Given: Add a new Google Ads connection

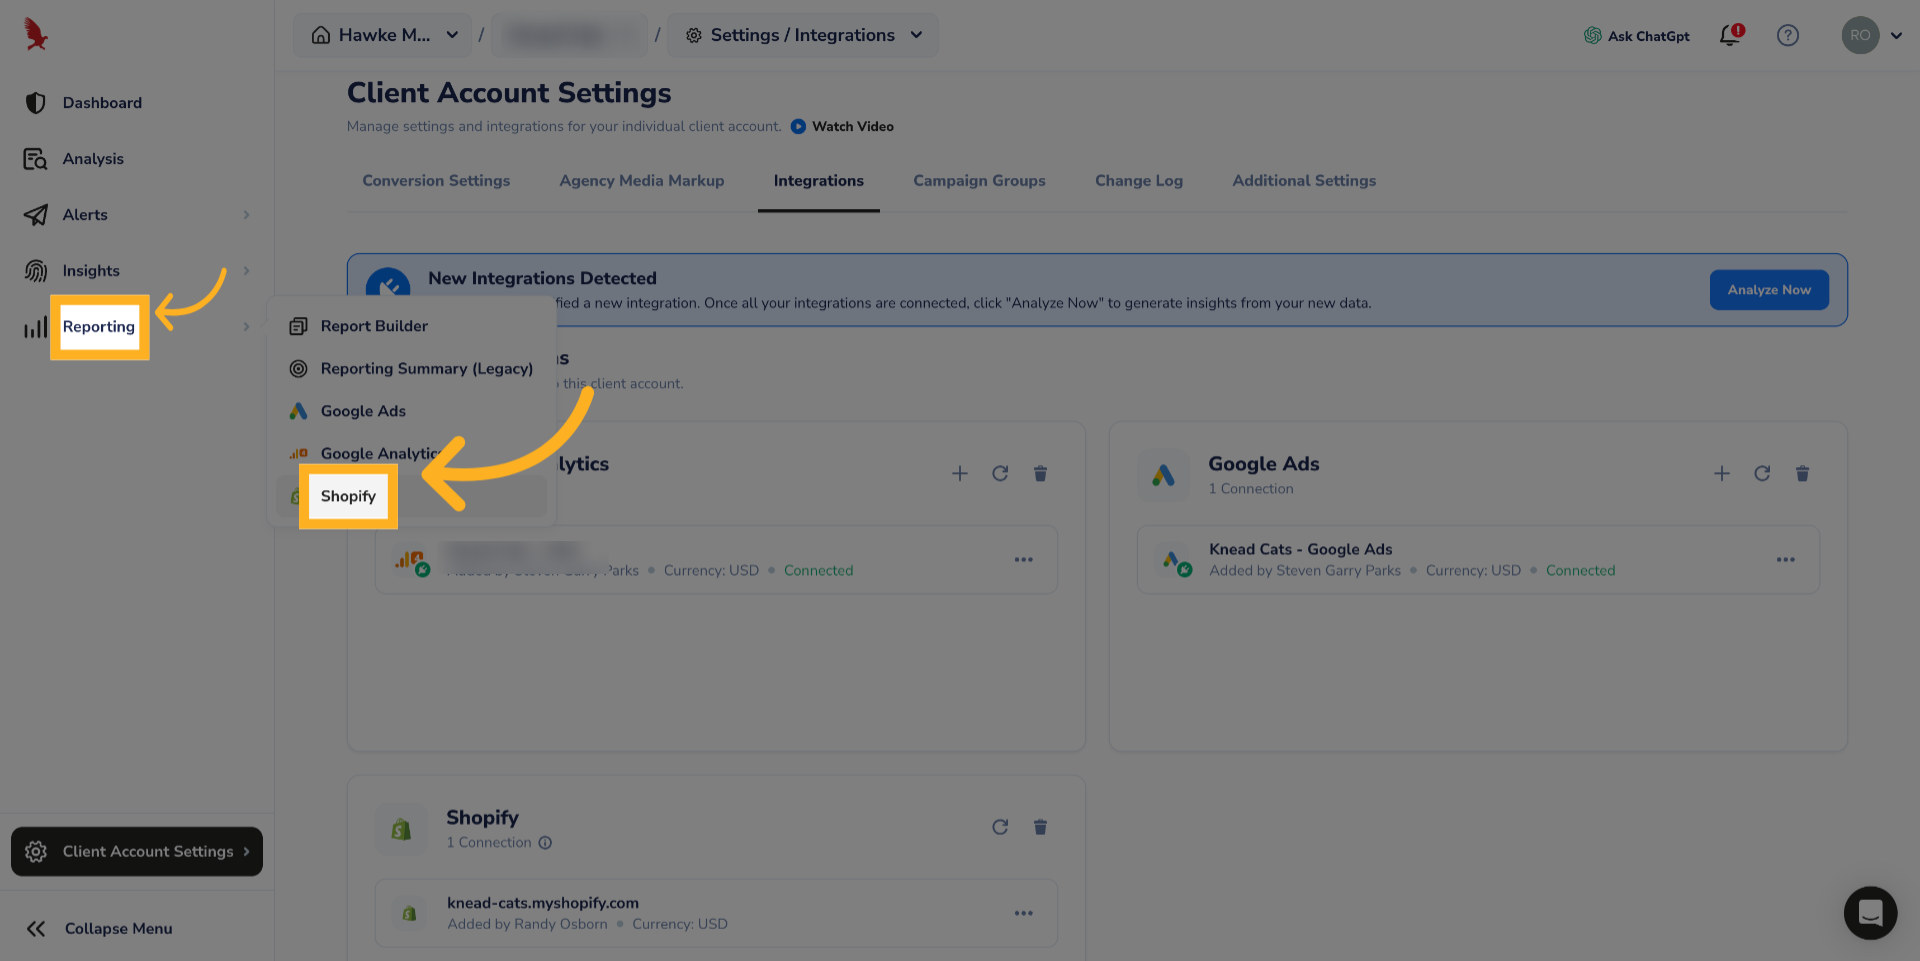Looking at the screenshot, I should click(x=1722, y=474).
